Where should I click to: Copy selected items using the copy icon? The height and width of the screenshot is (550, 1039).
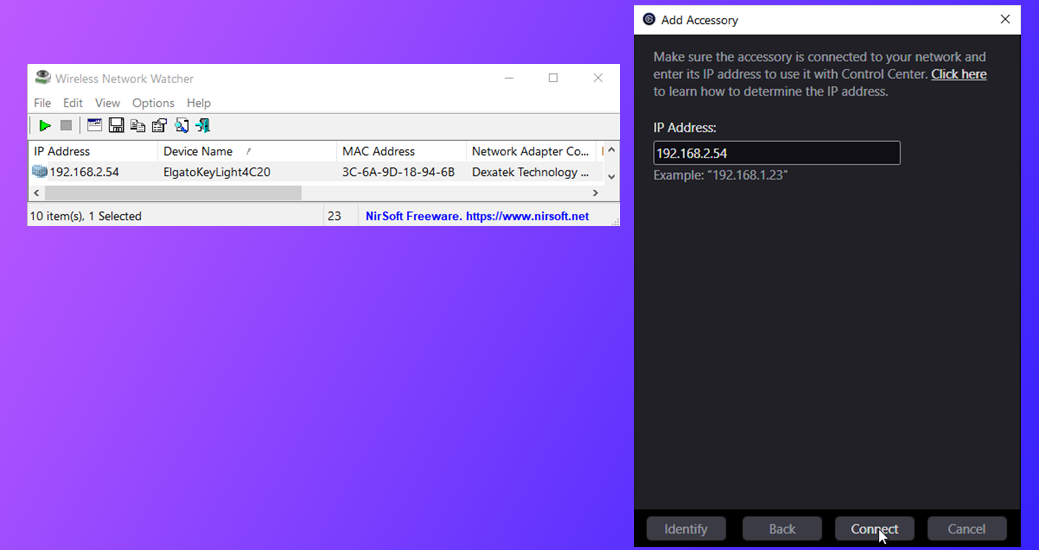[x=138, y=125]
